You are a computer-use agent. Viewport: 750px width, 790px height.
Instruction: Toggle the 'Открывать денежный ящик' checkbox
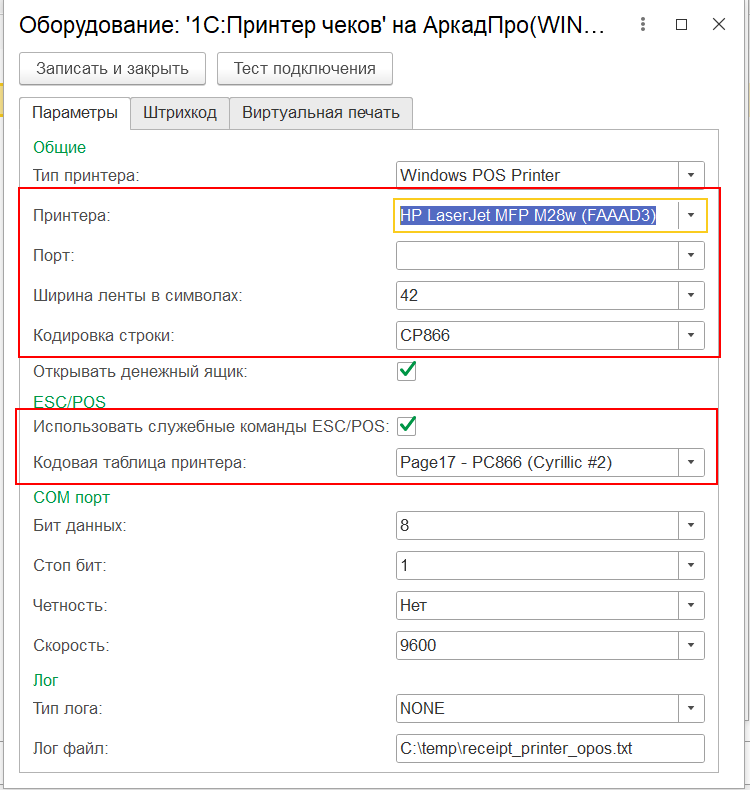(407, 371)
